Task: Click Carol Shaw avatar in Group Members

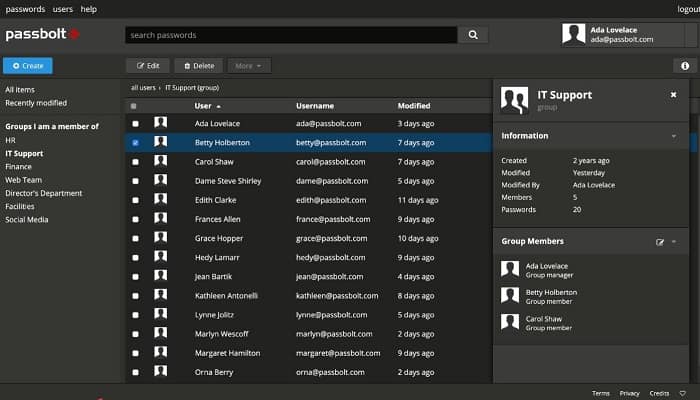Action: tap(510, 322)
